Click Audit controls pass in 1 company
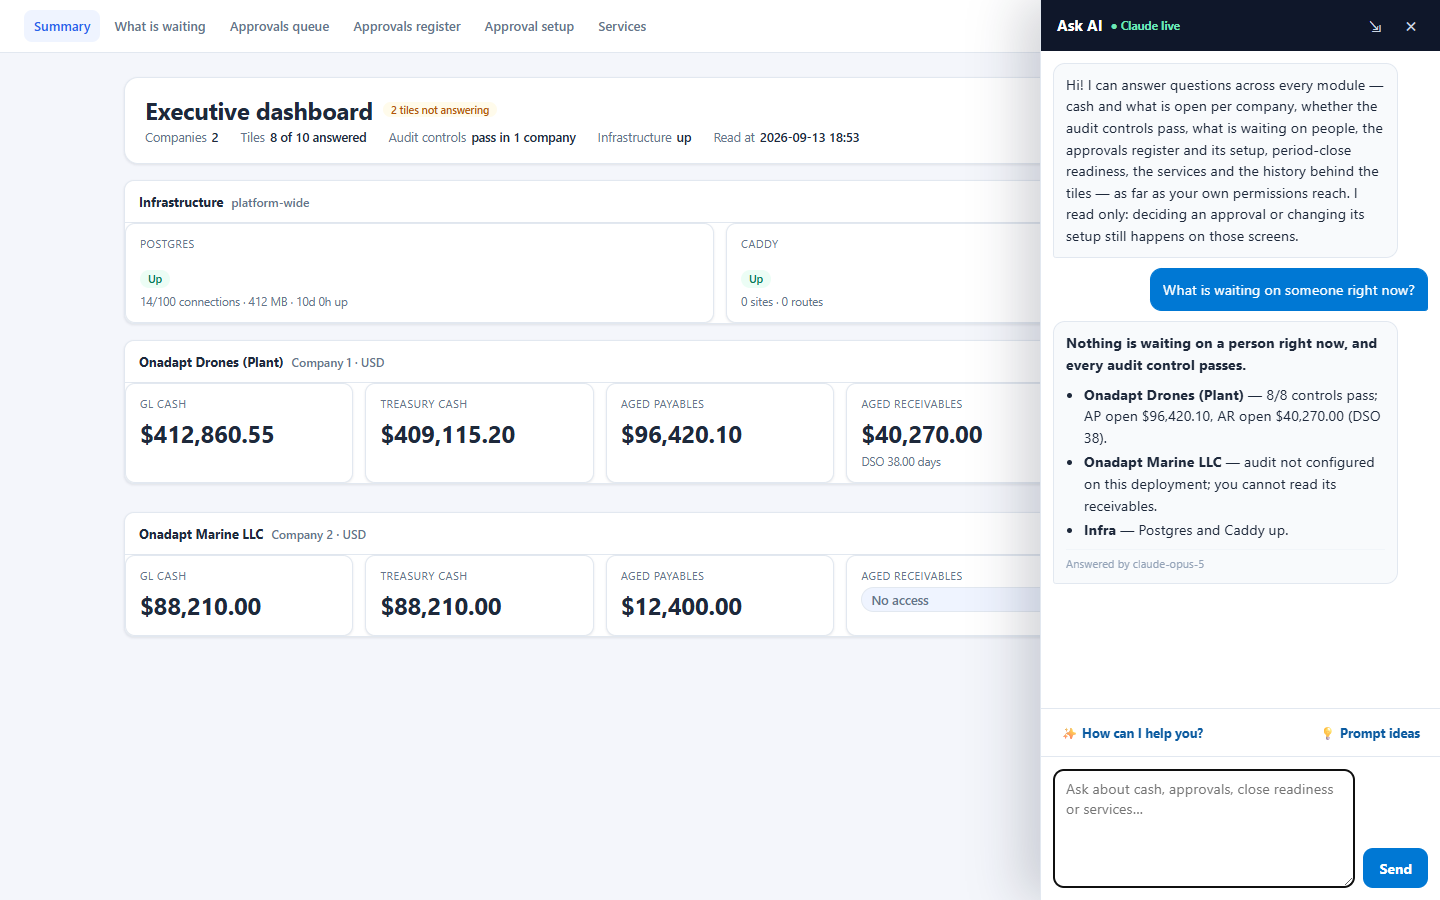The height and width of the screenshot is (900, 1440). tap(482, 138)
